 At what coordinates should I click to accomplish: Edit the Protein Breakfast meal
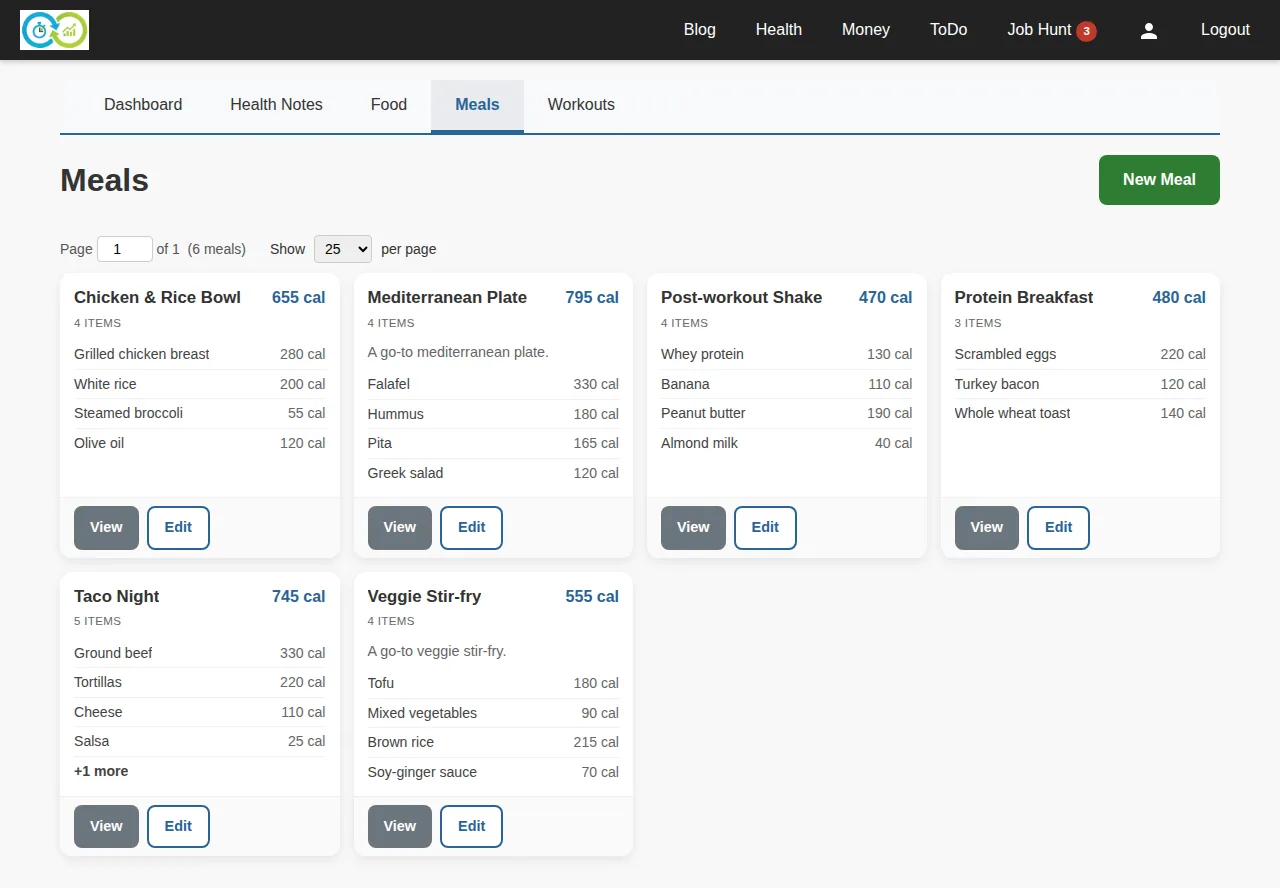[x=1058, y=528]
